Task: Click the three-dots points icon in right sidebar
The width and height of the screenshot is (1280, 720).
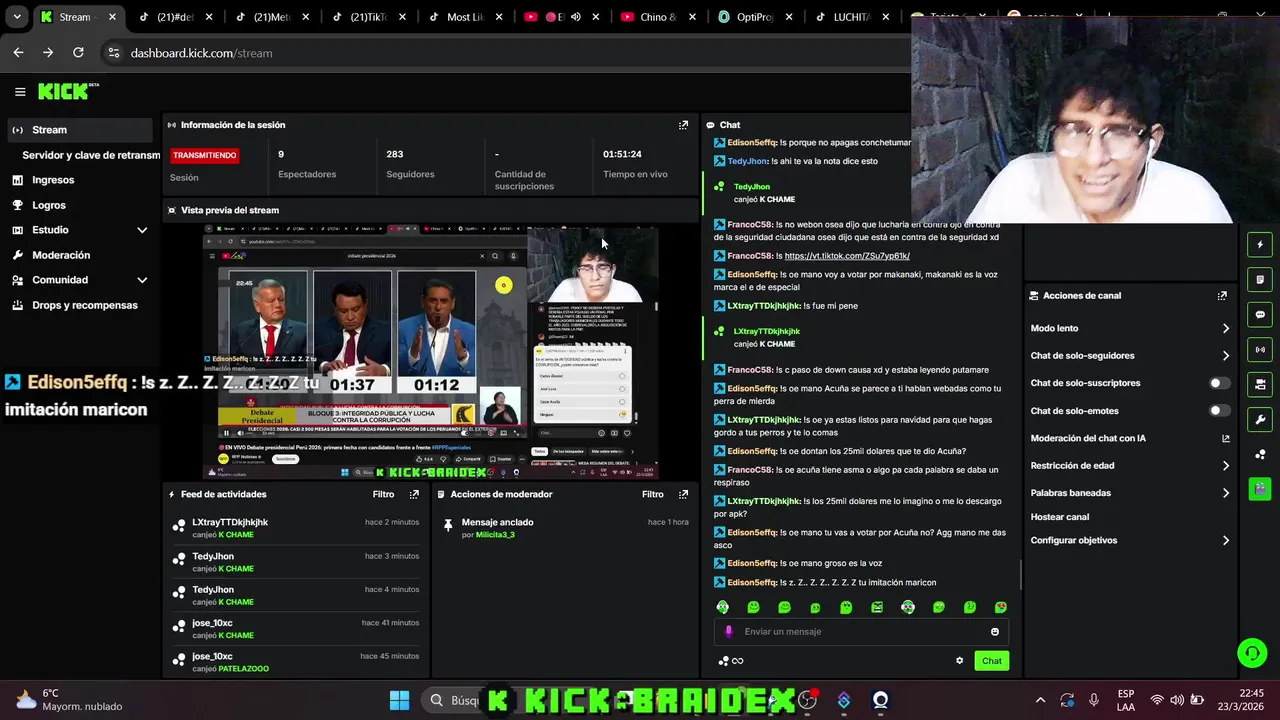Action: tap(1260, 454)
